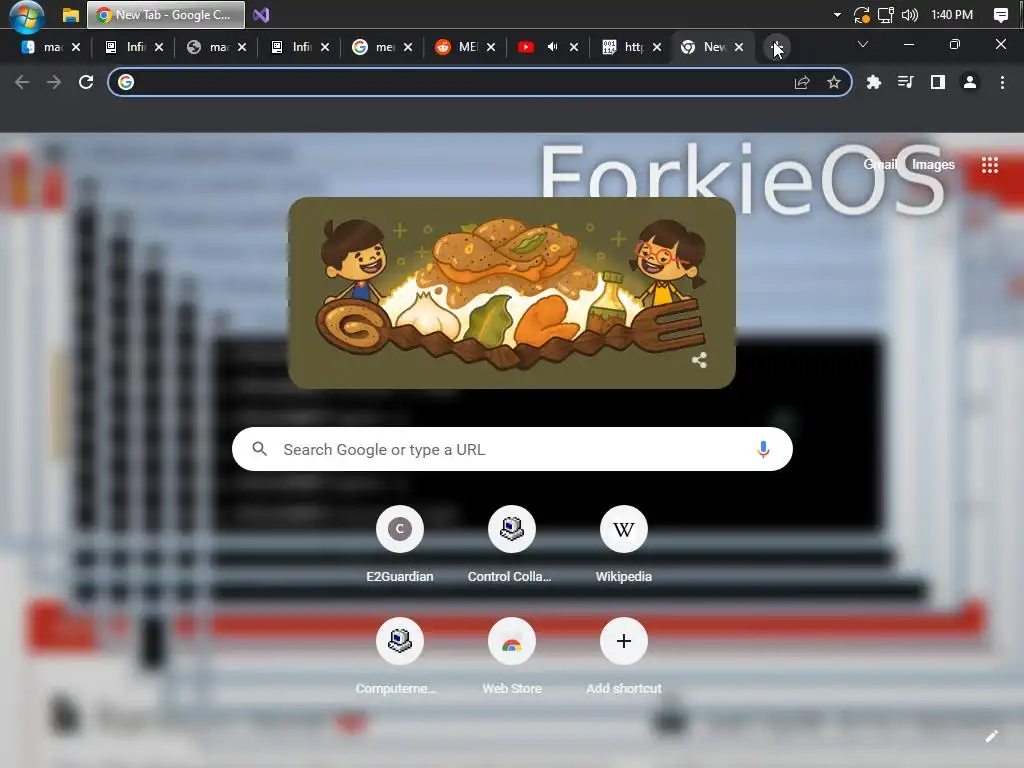1024x768 pixels.
Task: Open the media controls icon
Action: pyautogui.click(x=905, y=82)
